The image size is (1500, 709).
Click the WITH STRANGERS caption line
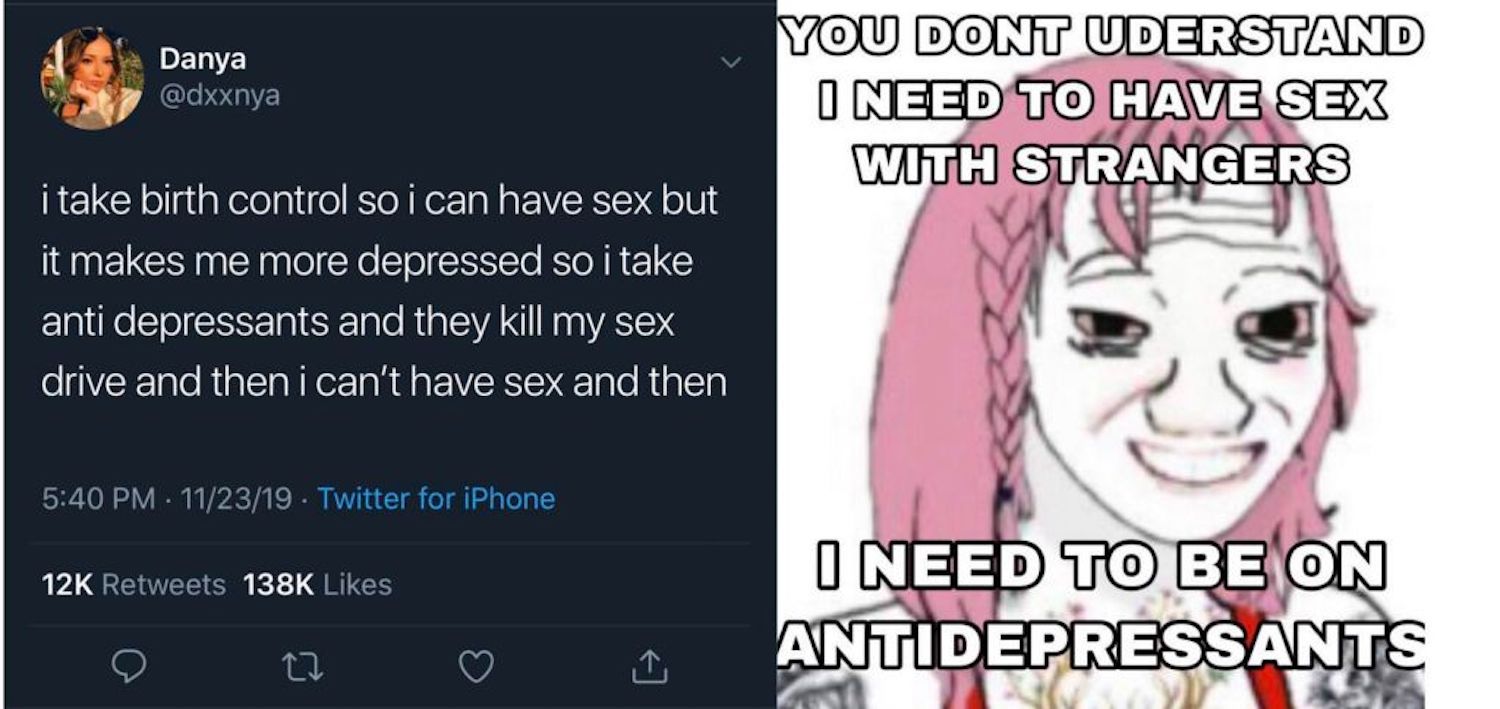[x=1102, y=163]
